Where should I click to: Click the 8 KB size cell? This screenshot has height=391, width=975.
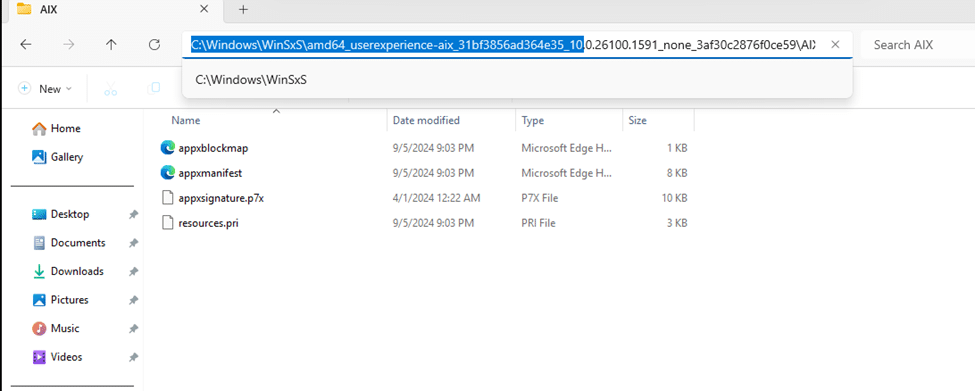pos(677,173)
